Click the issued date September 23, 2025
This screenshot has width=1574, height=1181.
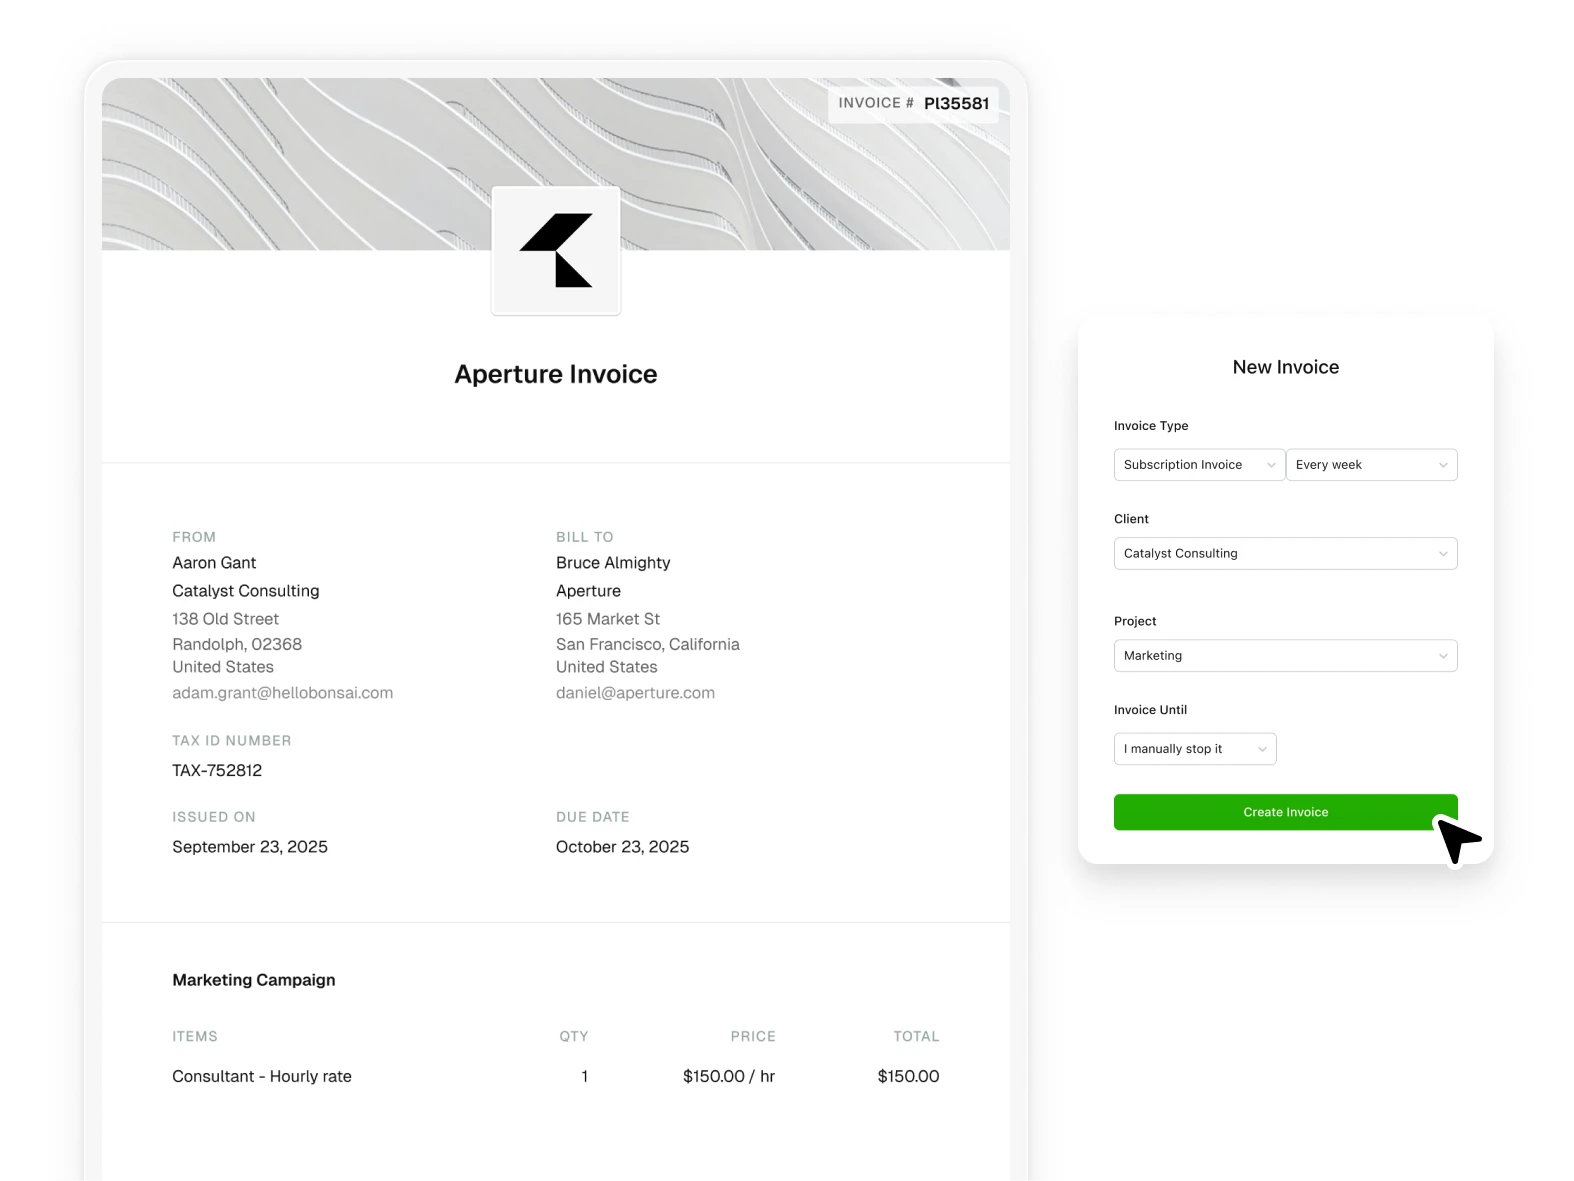pos(250,847)
